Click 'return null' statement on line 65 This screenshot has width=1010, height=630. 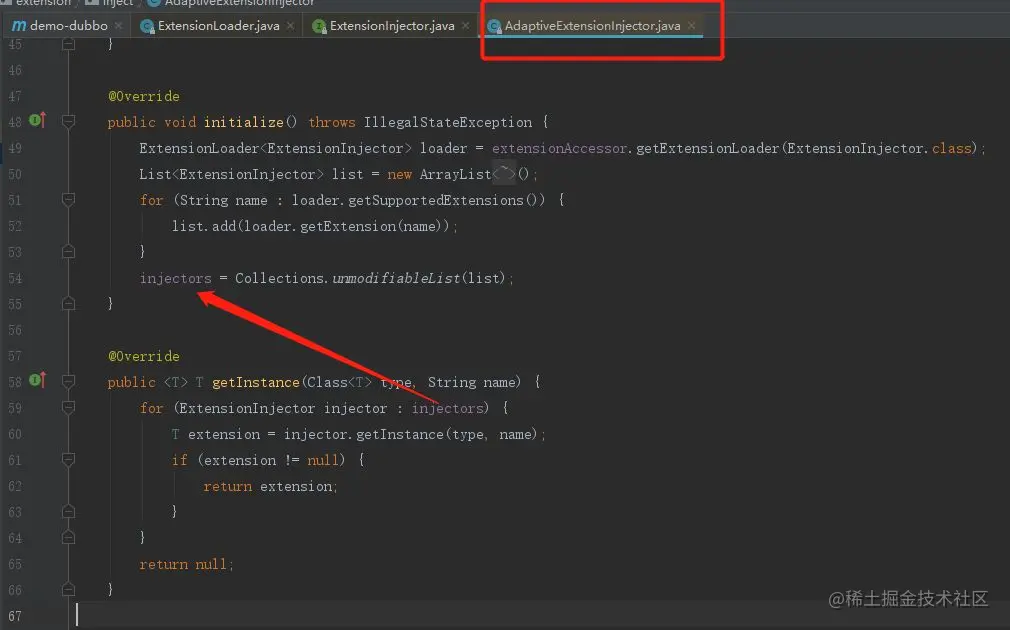coord(186,564)
